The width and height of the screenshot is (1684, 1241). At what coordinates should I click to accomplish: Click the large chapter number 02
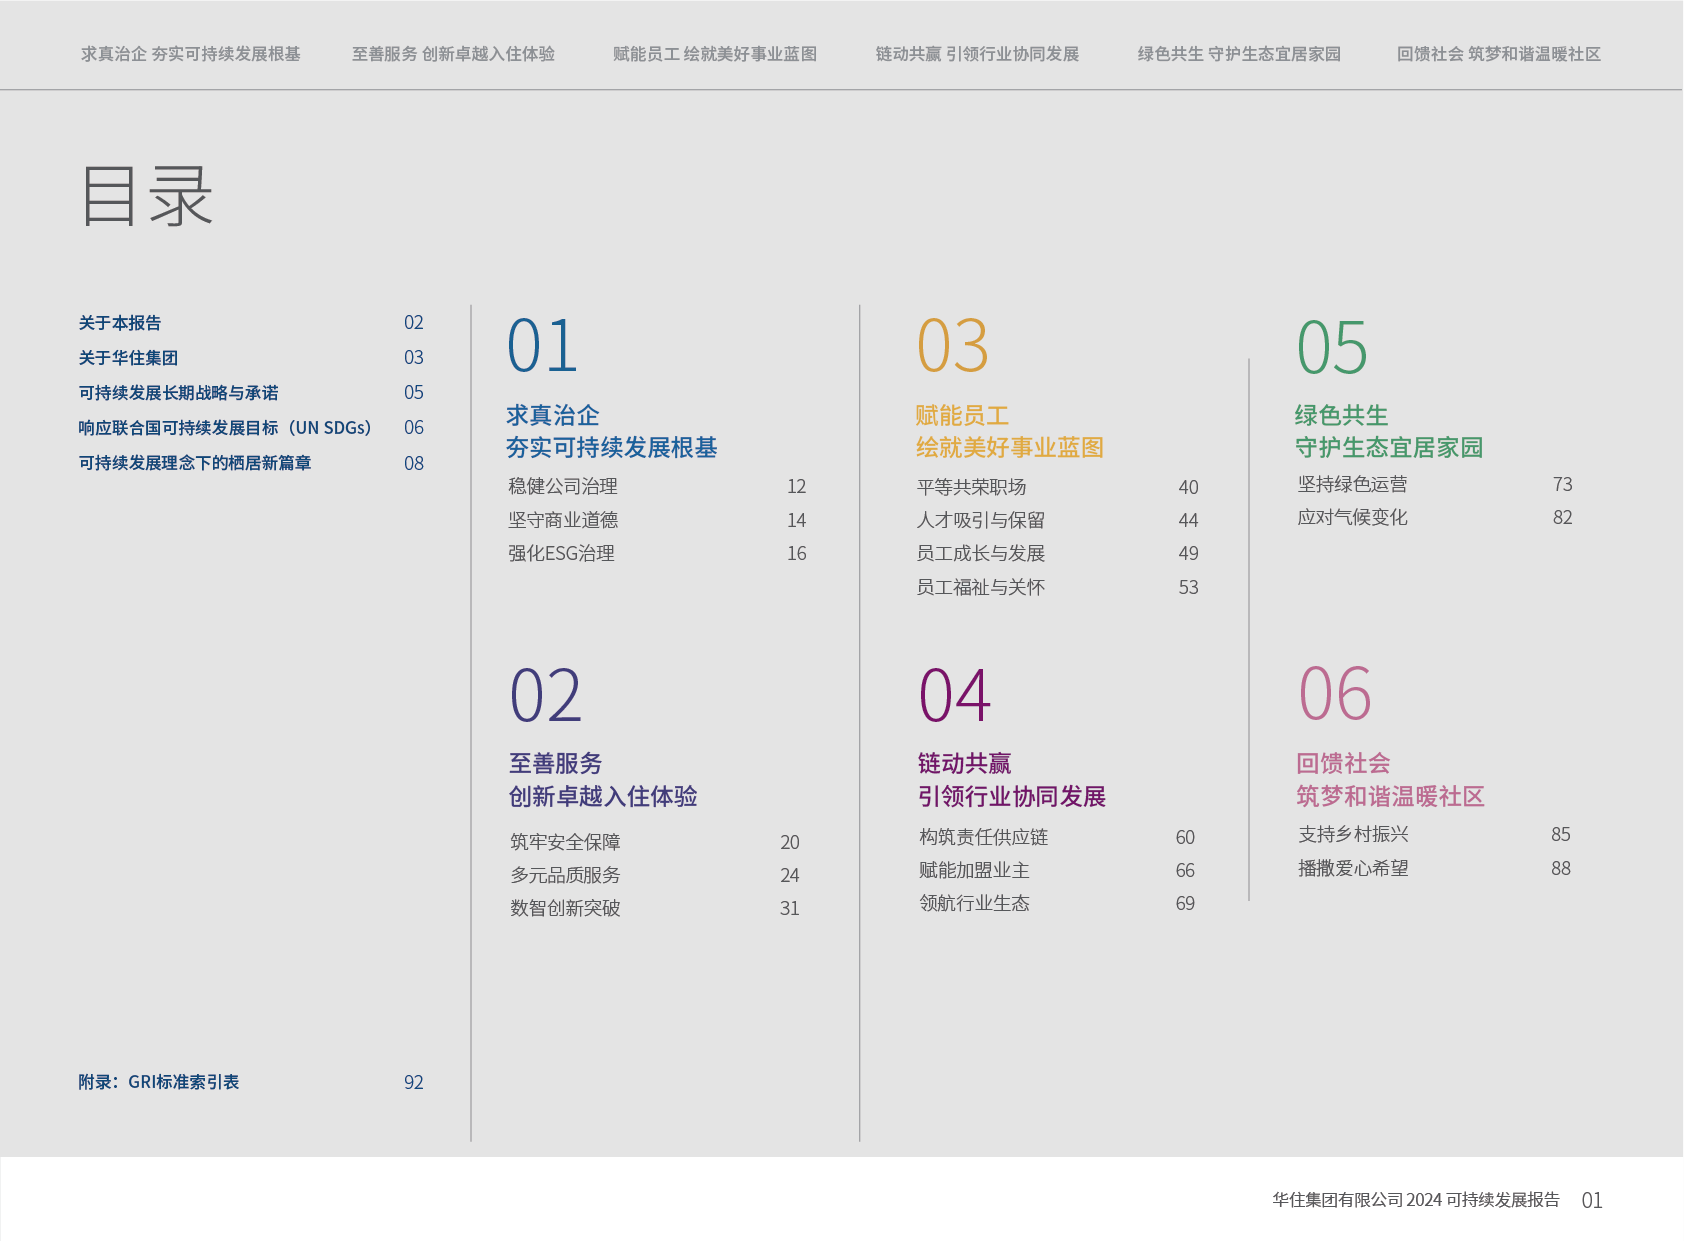[545, 696]
